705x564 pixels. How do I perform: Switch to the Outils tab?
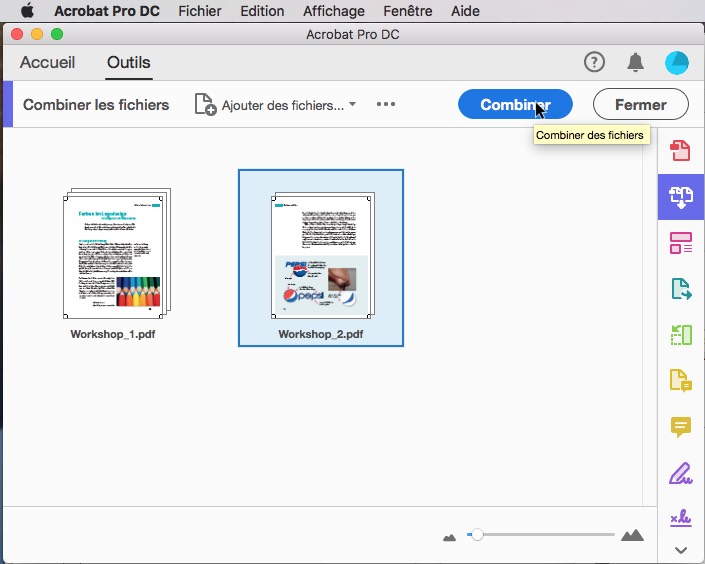pyautogui.click(x=129, y=63)
